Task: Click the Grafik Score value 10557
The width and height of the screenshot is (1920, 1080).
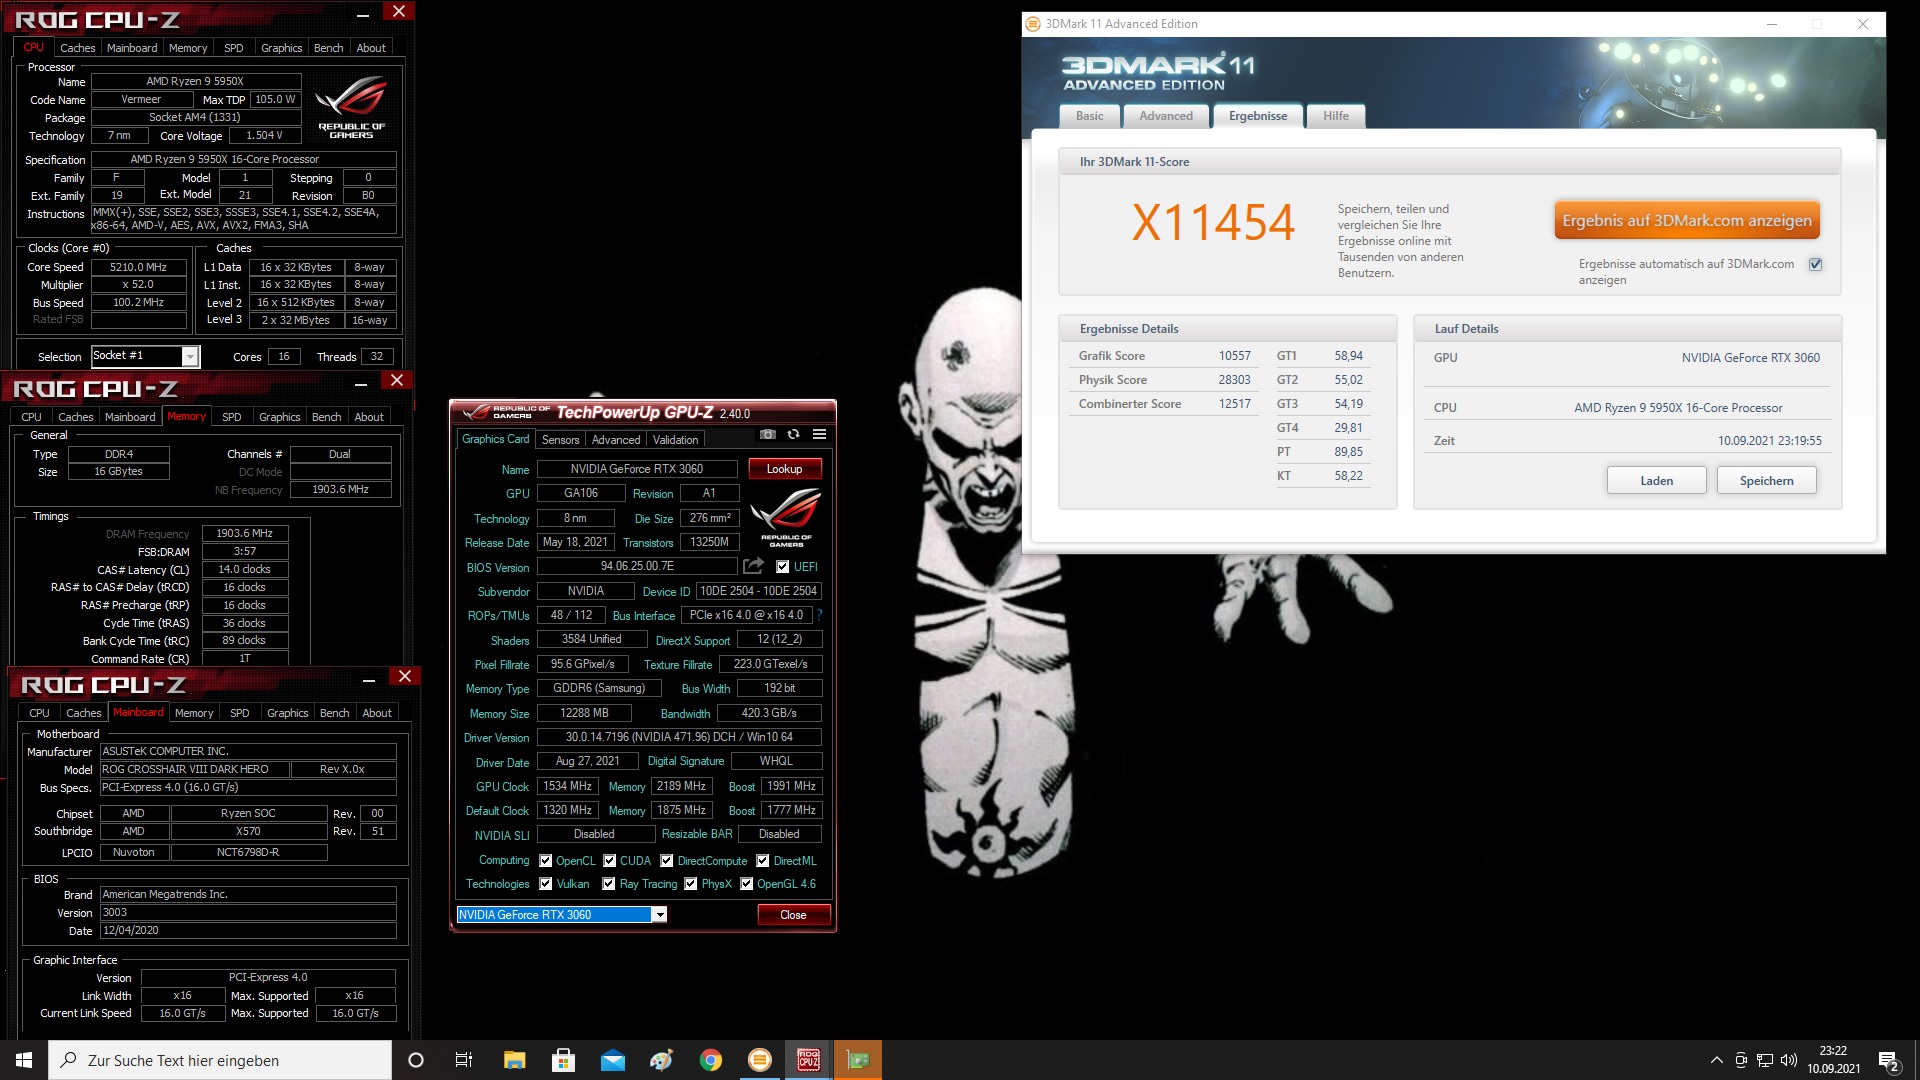Action: pos(1234,356)
